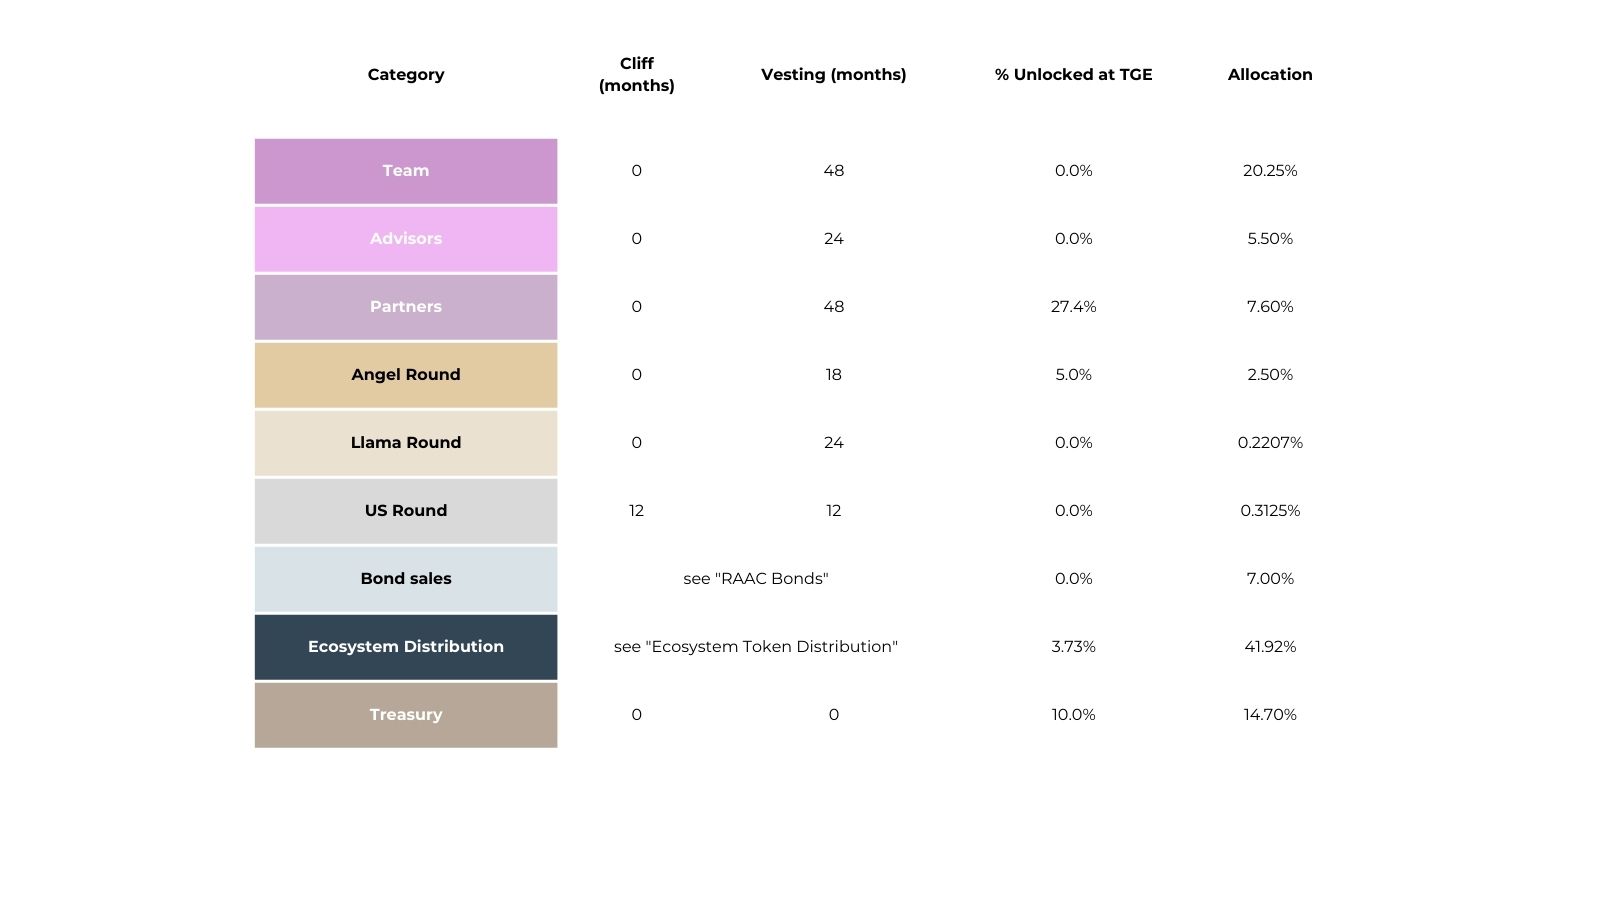
Task: Click the Allocation column header
Action: coord(1270,75)
